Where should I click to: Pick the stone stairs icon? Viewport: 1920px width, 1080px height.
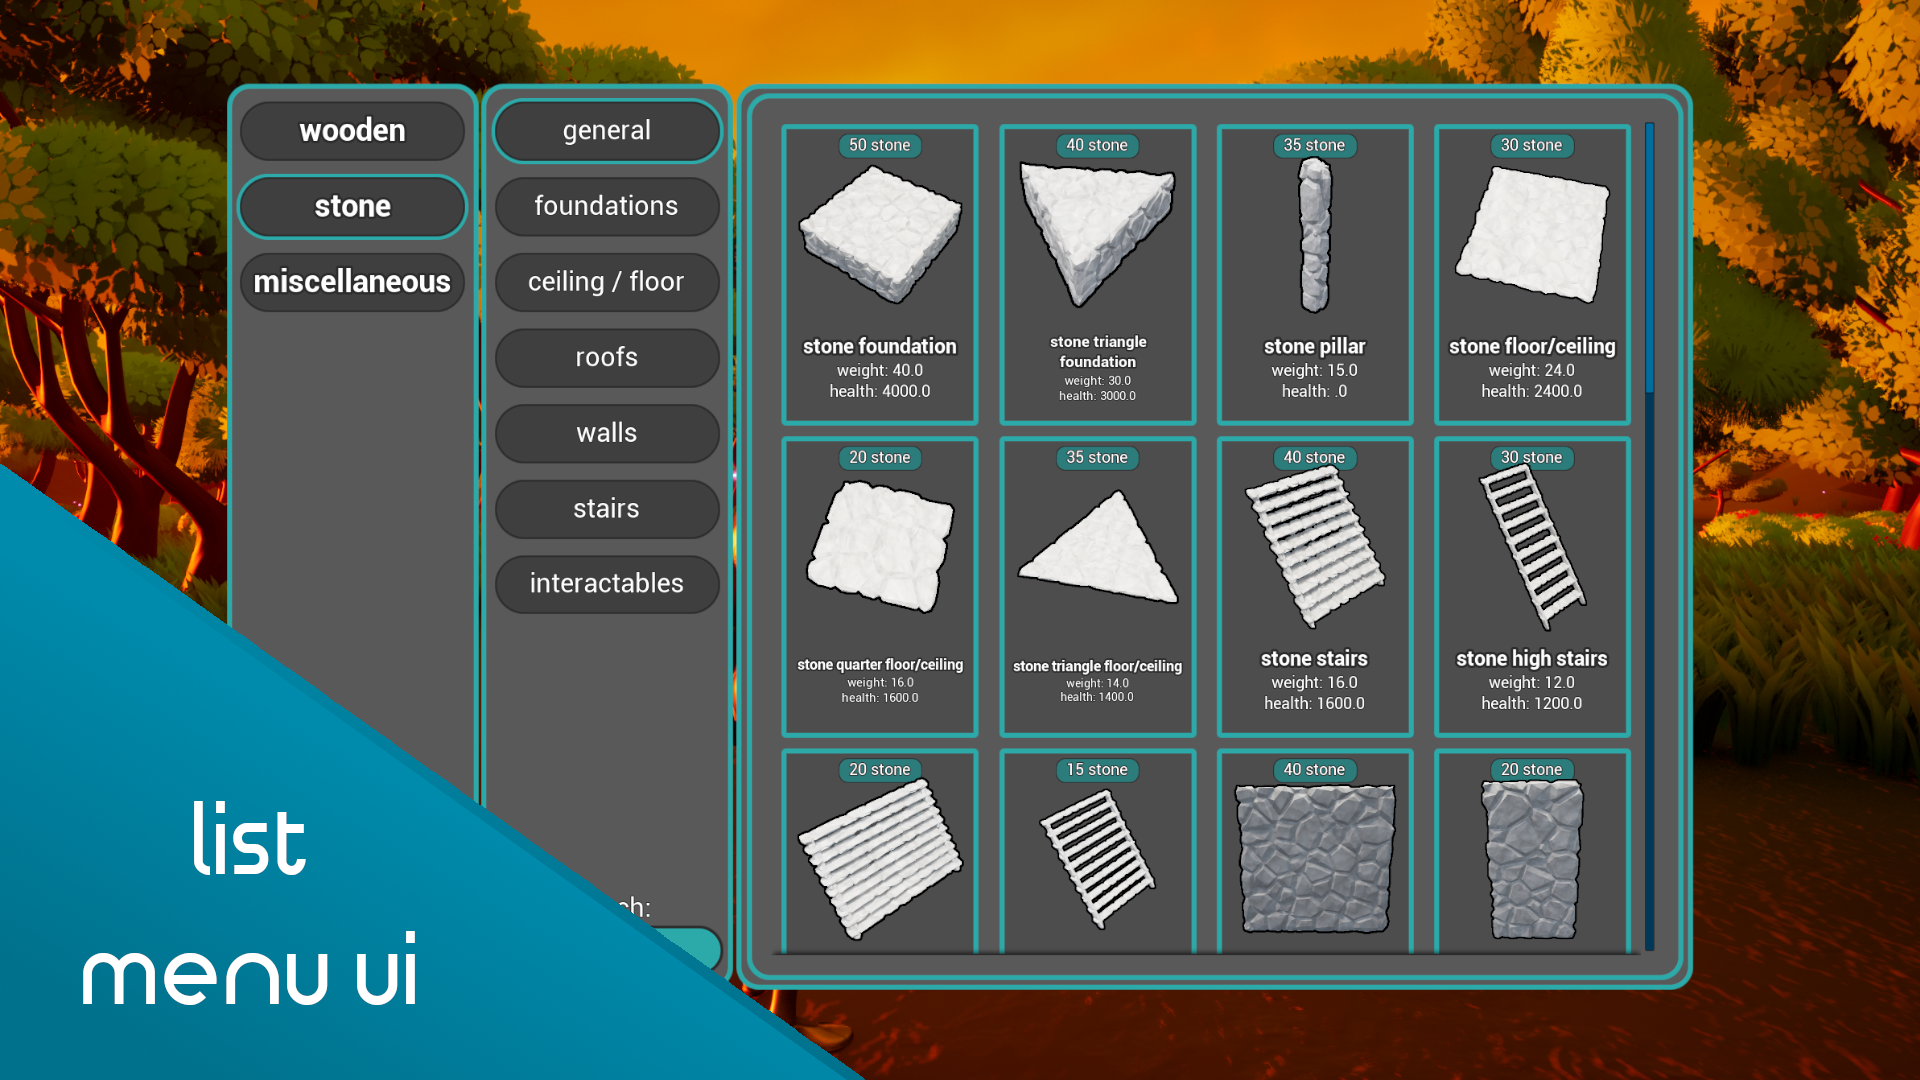[x=1315, y=547]
